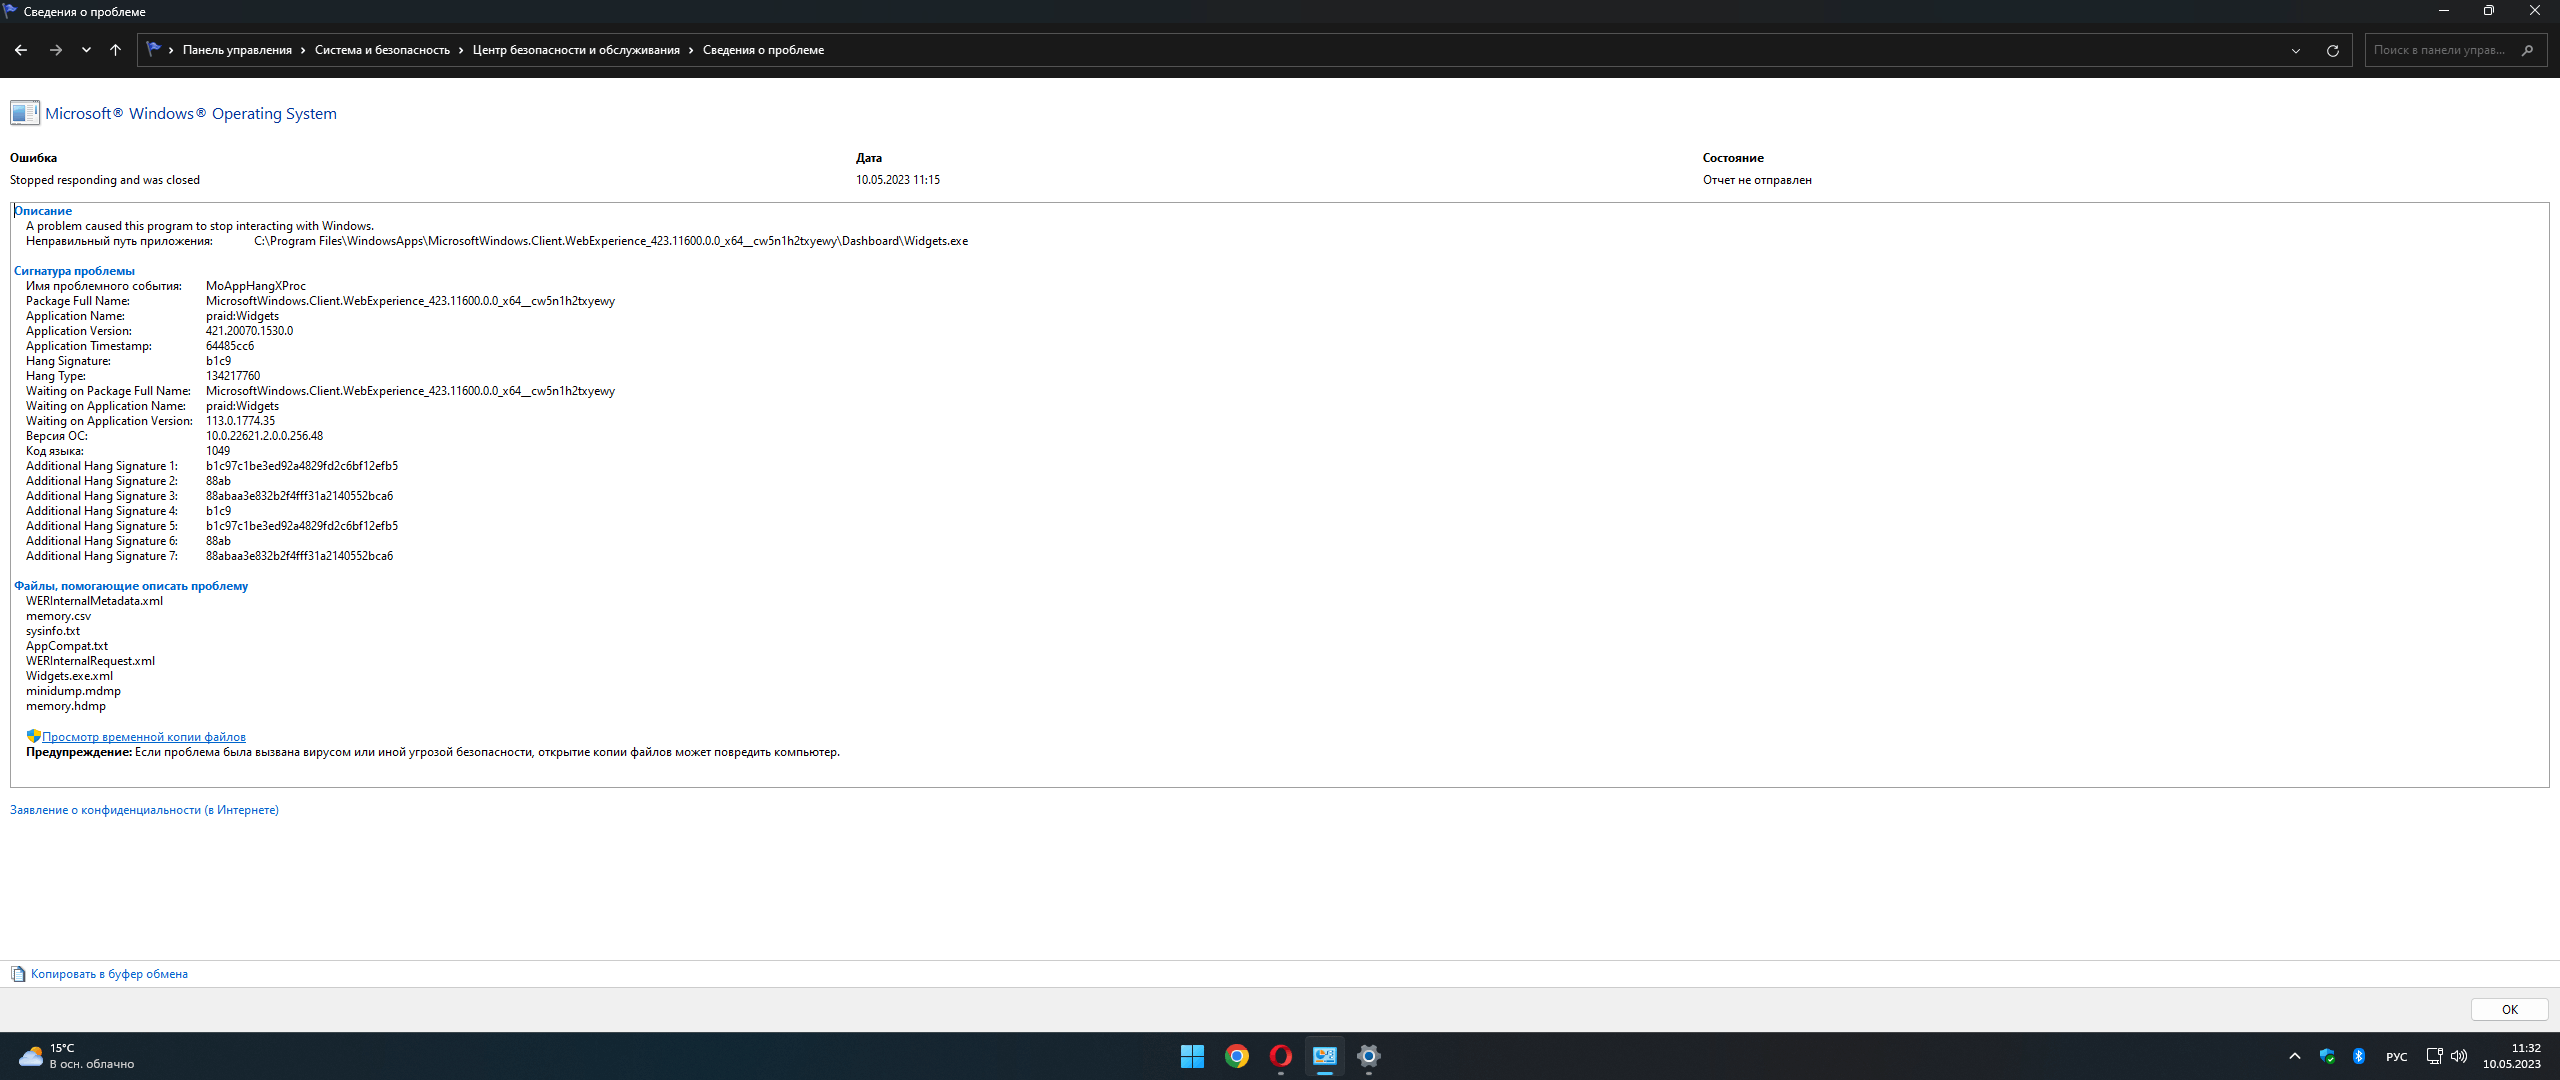2560x1080 pixels.
Task: Open weather widget in taskbar
Action: [x=76, y=1056]
